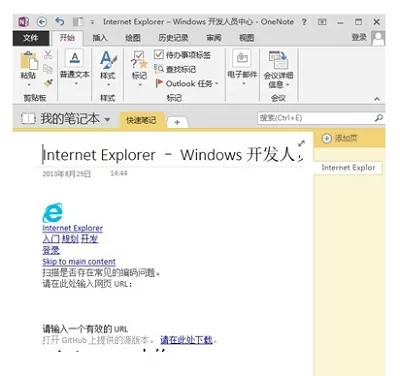Viewport: 400px width, 376px height.
Task: Expand the 粘贴 paste options arrow
Action: point(29,85)
